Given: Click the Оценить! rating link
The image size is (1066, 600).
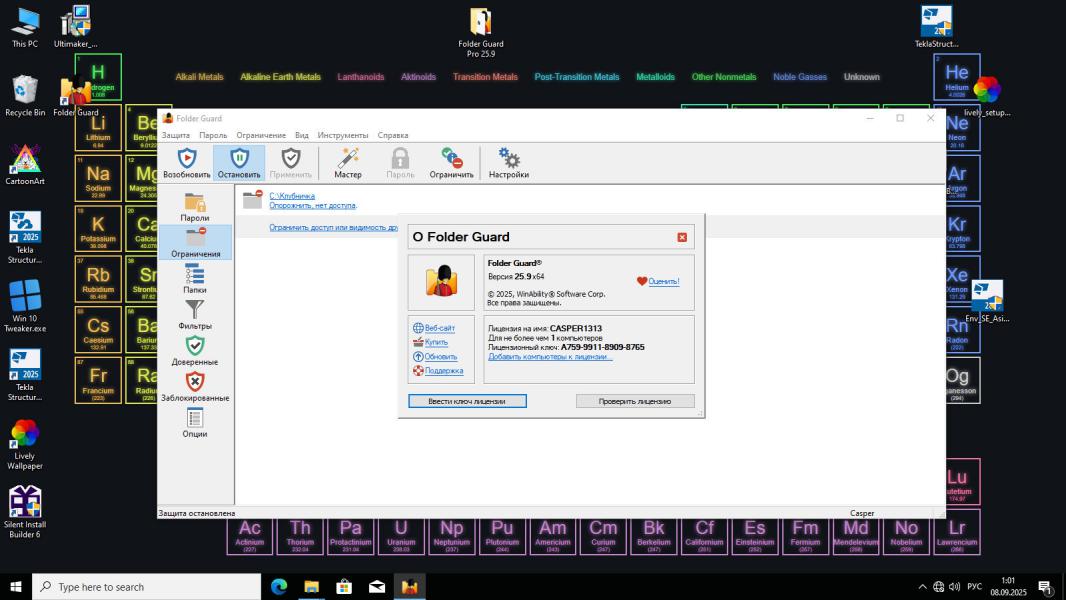Looking at the screenshot, I should [664, 281].
